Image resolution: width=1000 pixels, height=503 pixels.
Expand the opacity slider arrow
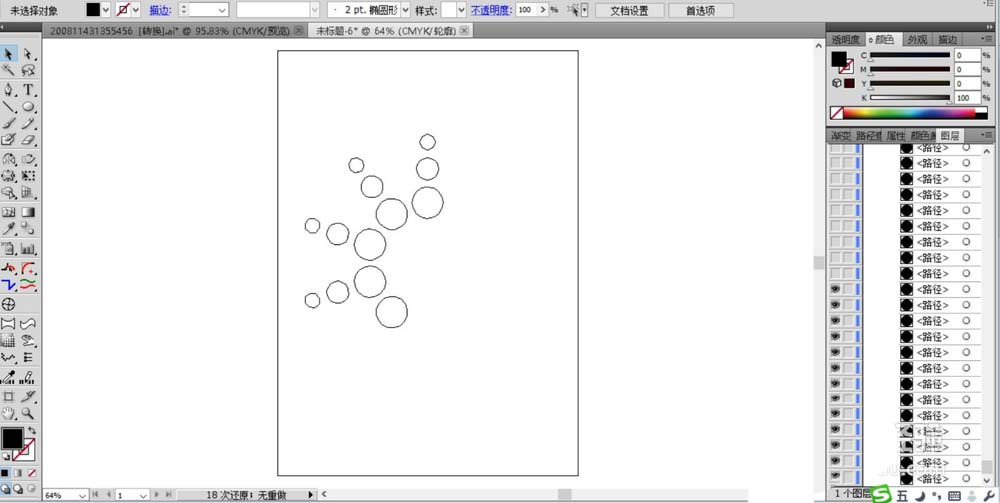[543, 10]
